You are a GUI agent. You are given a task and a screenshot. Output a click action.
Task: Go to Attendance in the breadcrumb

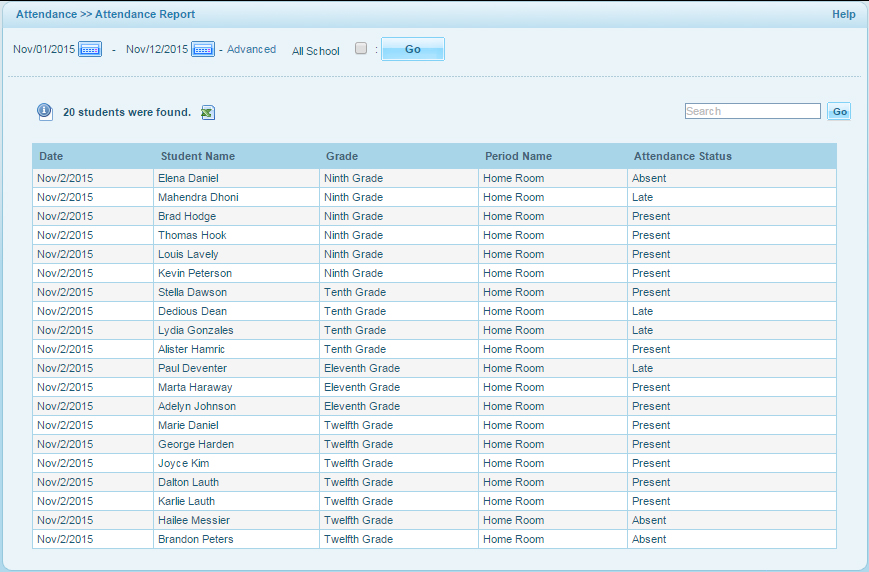click(x=46, y=15)
